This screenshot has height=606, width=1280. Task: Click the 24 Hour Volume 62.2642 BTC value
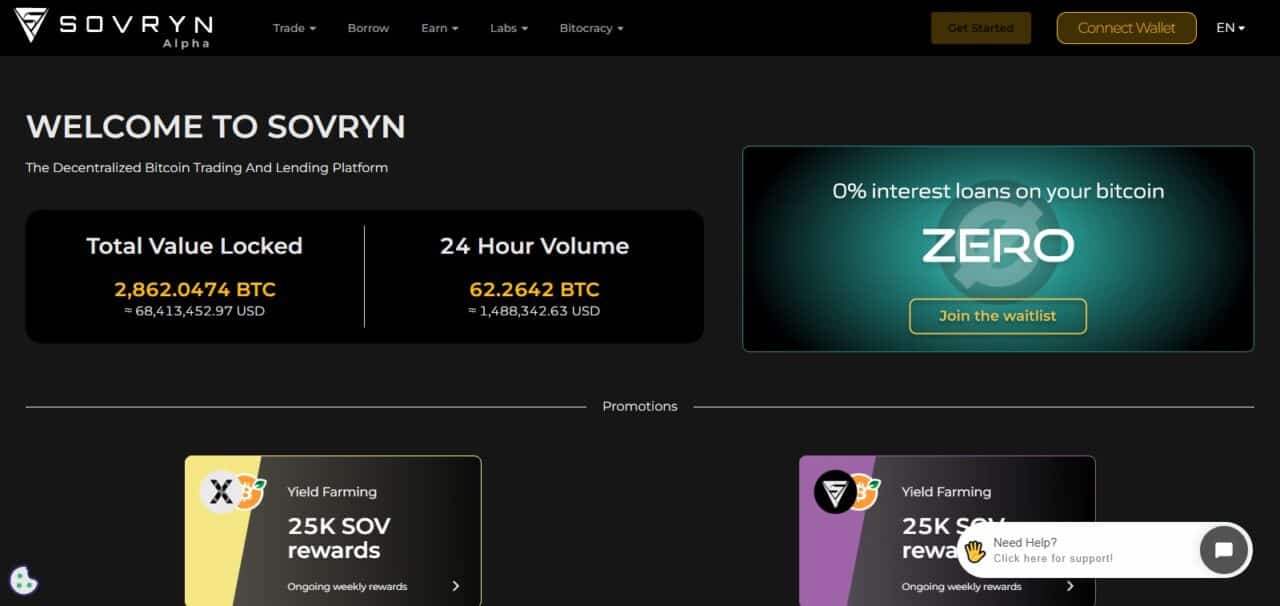[x=534, y=290]
